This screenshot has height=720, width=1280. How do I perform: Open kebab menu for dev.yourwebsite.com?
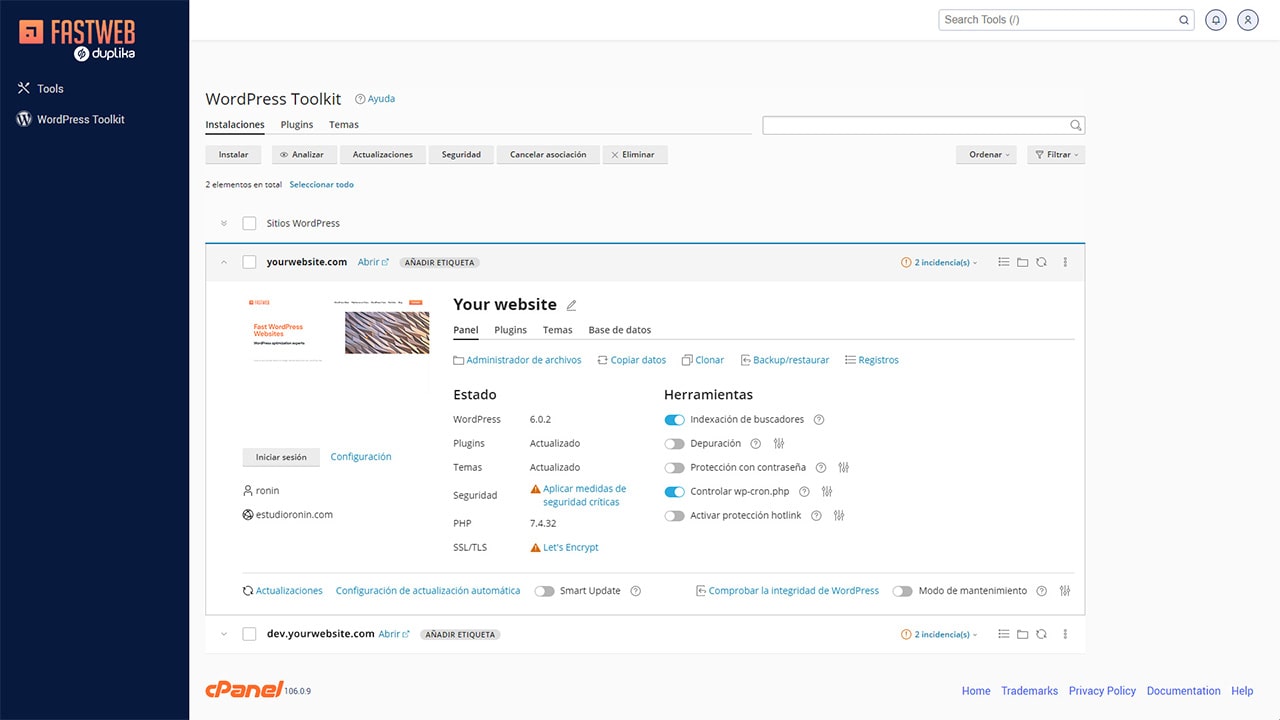pyautogui.click(x=1065, y=634)
